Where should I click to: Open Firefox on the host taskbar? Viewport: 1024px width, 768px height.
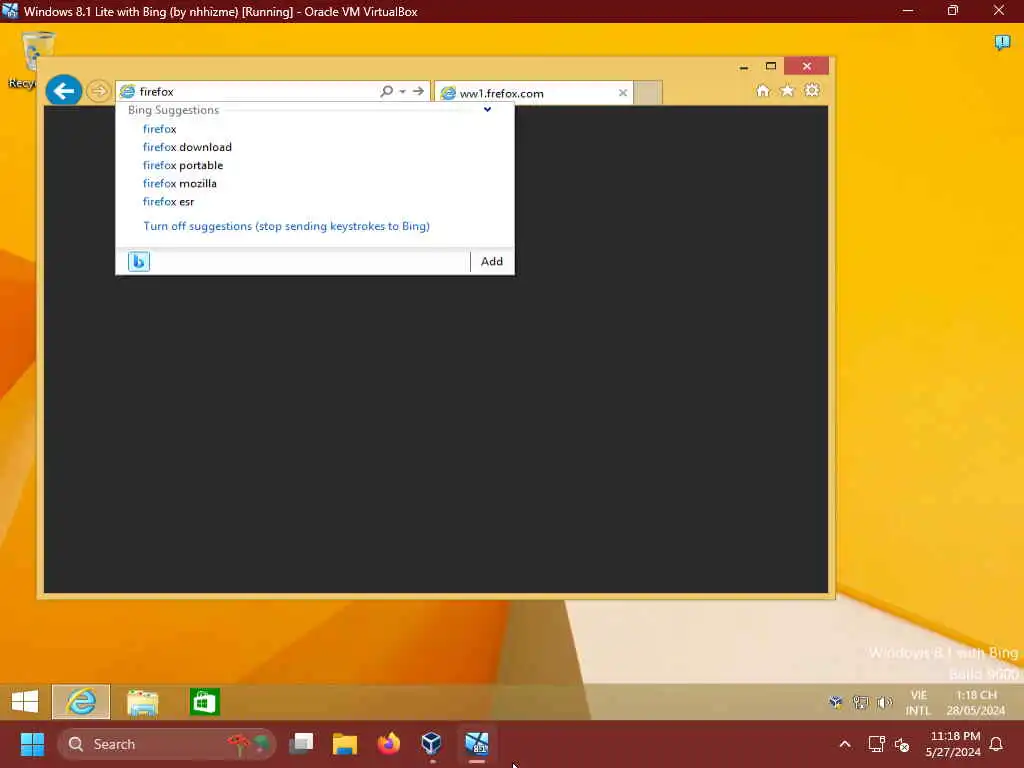(x=389, y=744)
